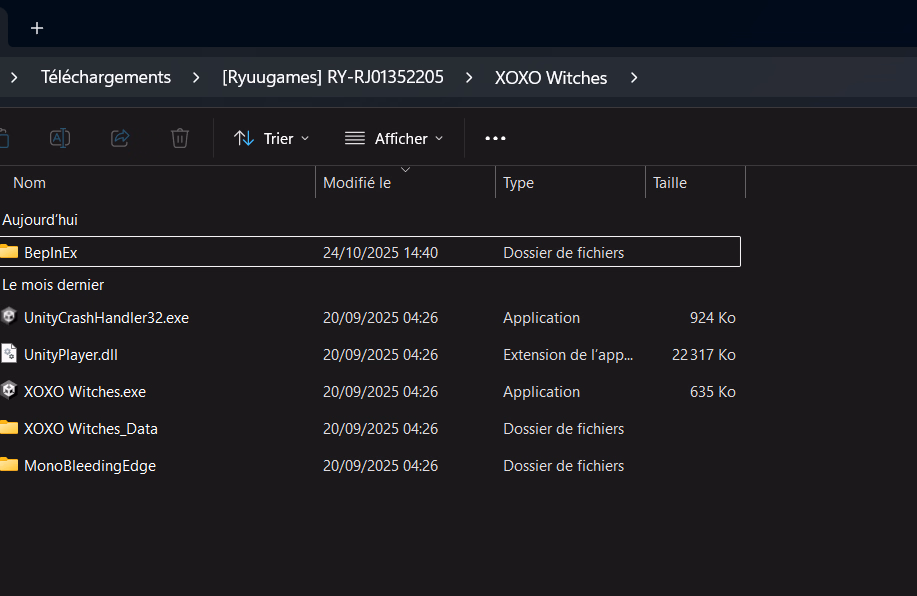917x596 pixels.
Task: Open the Afficher view dropdown
Action: pos(393,138)
